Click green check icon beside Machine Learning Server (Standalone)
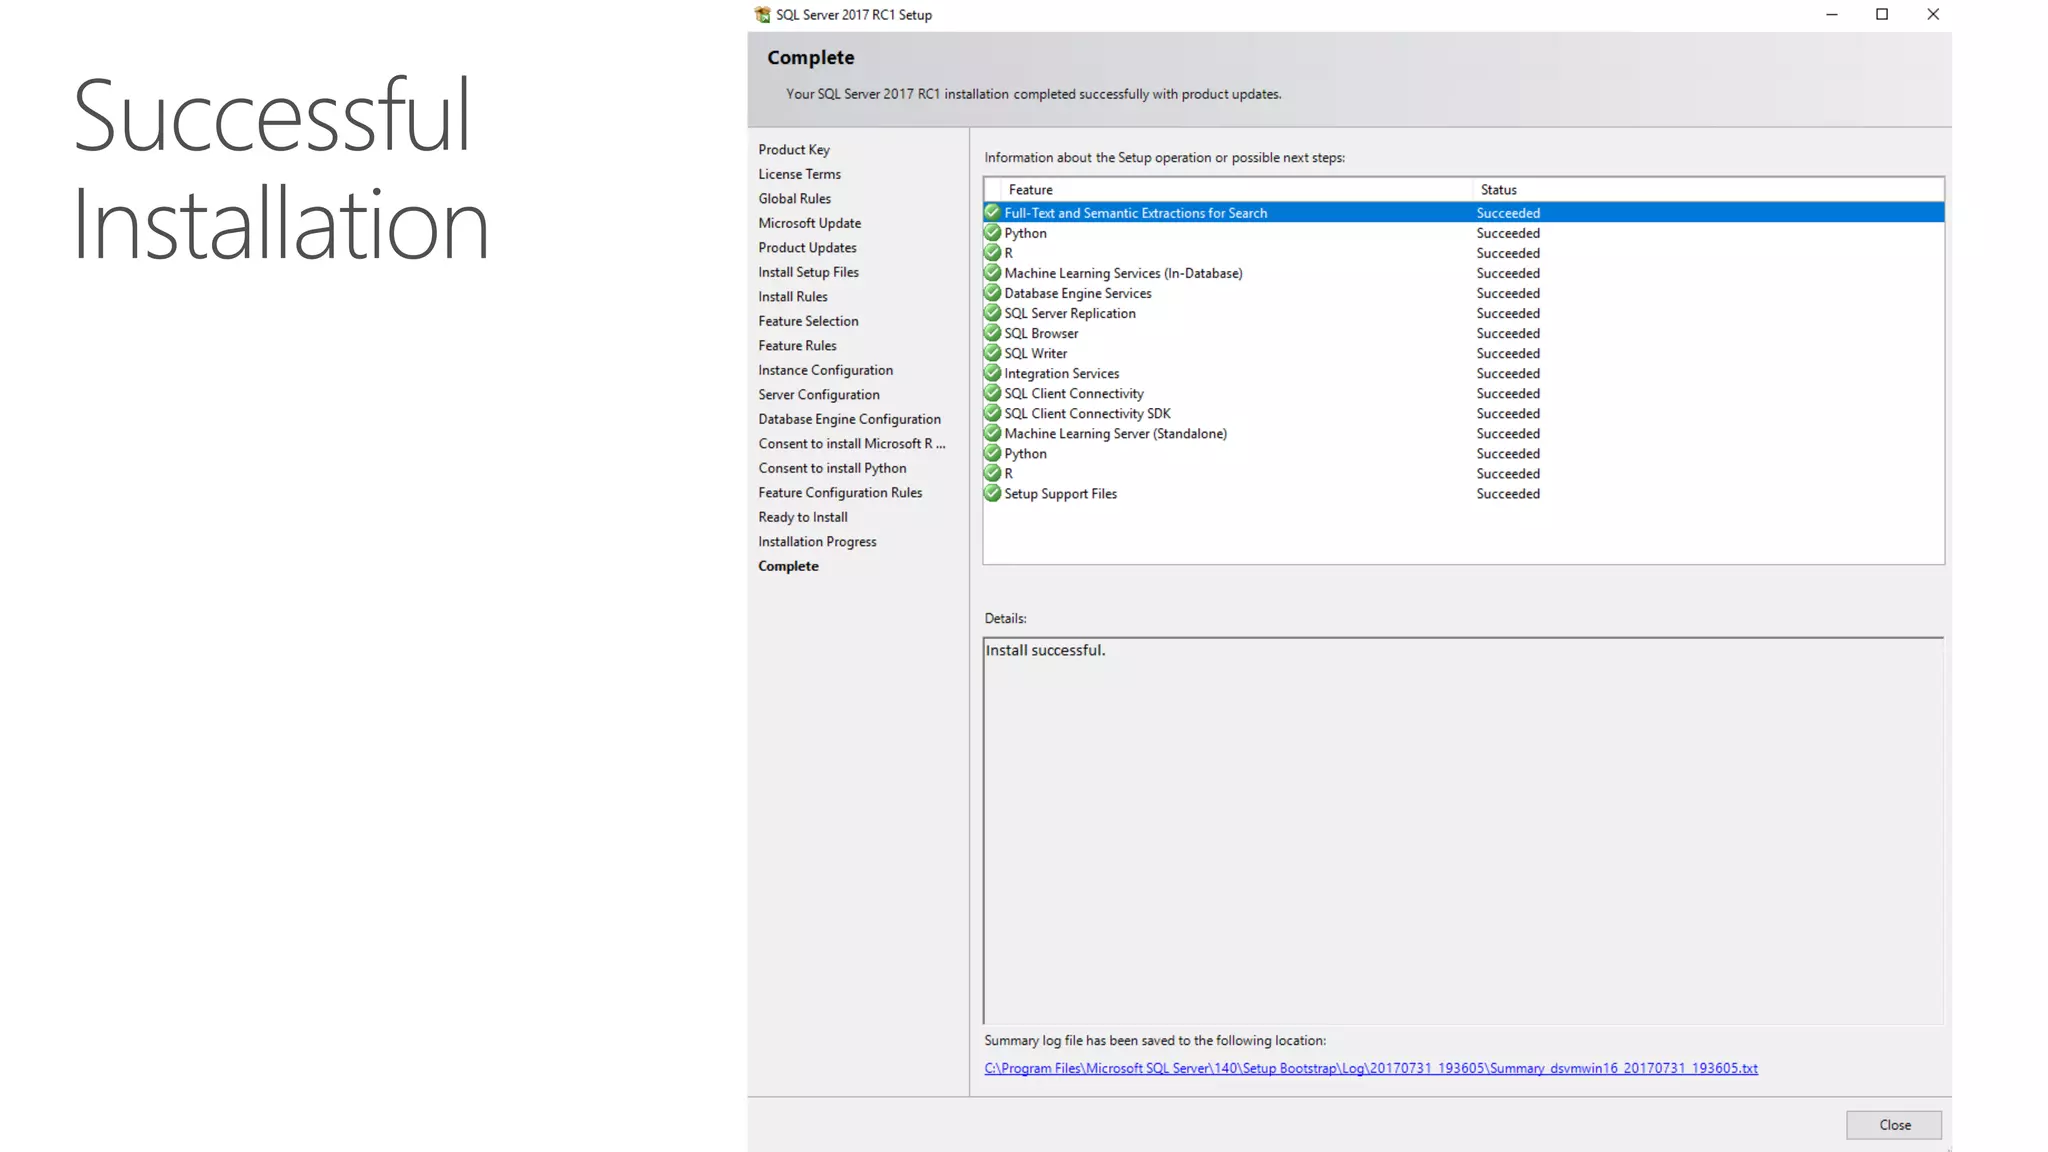This screenshot has width=2048, height=1152. coord(992,432)
